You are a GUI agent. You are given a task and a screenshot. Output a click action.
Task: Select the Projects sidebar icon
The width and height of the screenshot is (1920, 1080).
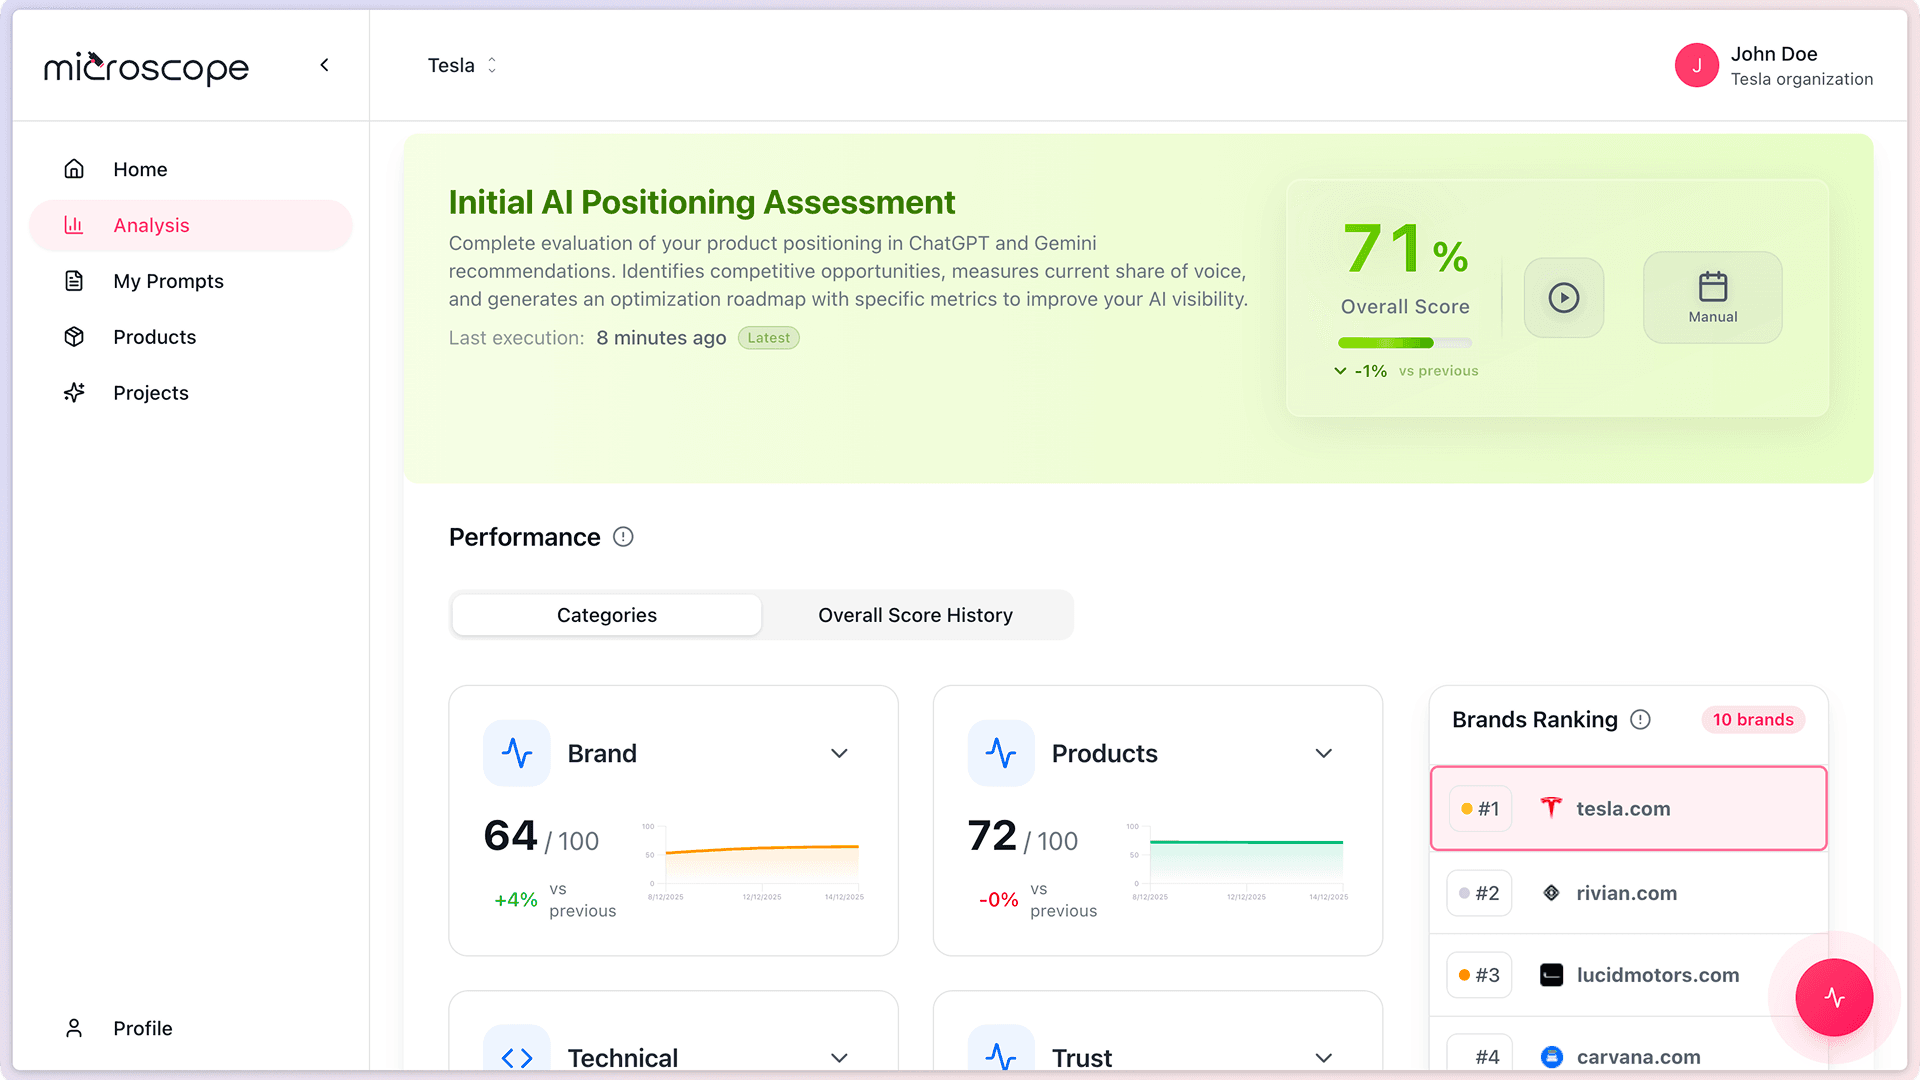tap(74, 392)
